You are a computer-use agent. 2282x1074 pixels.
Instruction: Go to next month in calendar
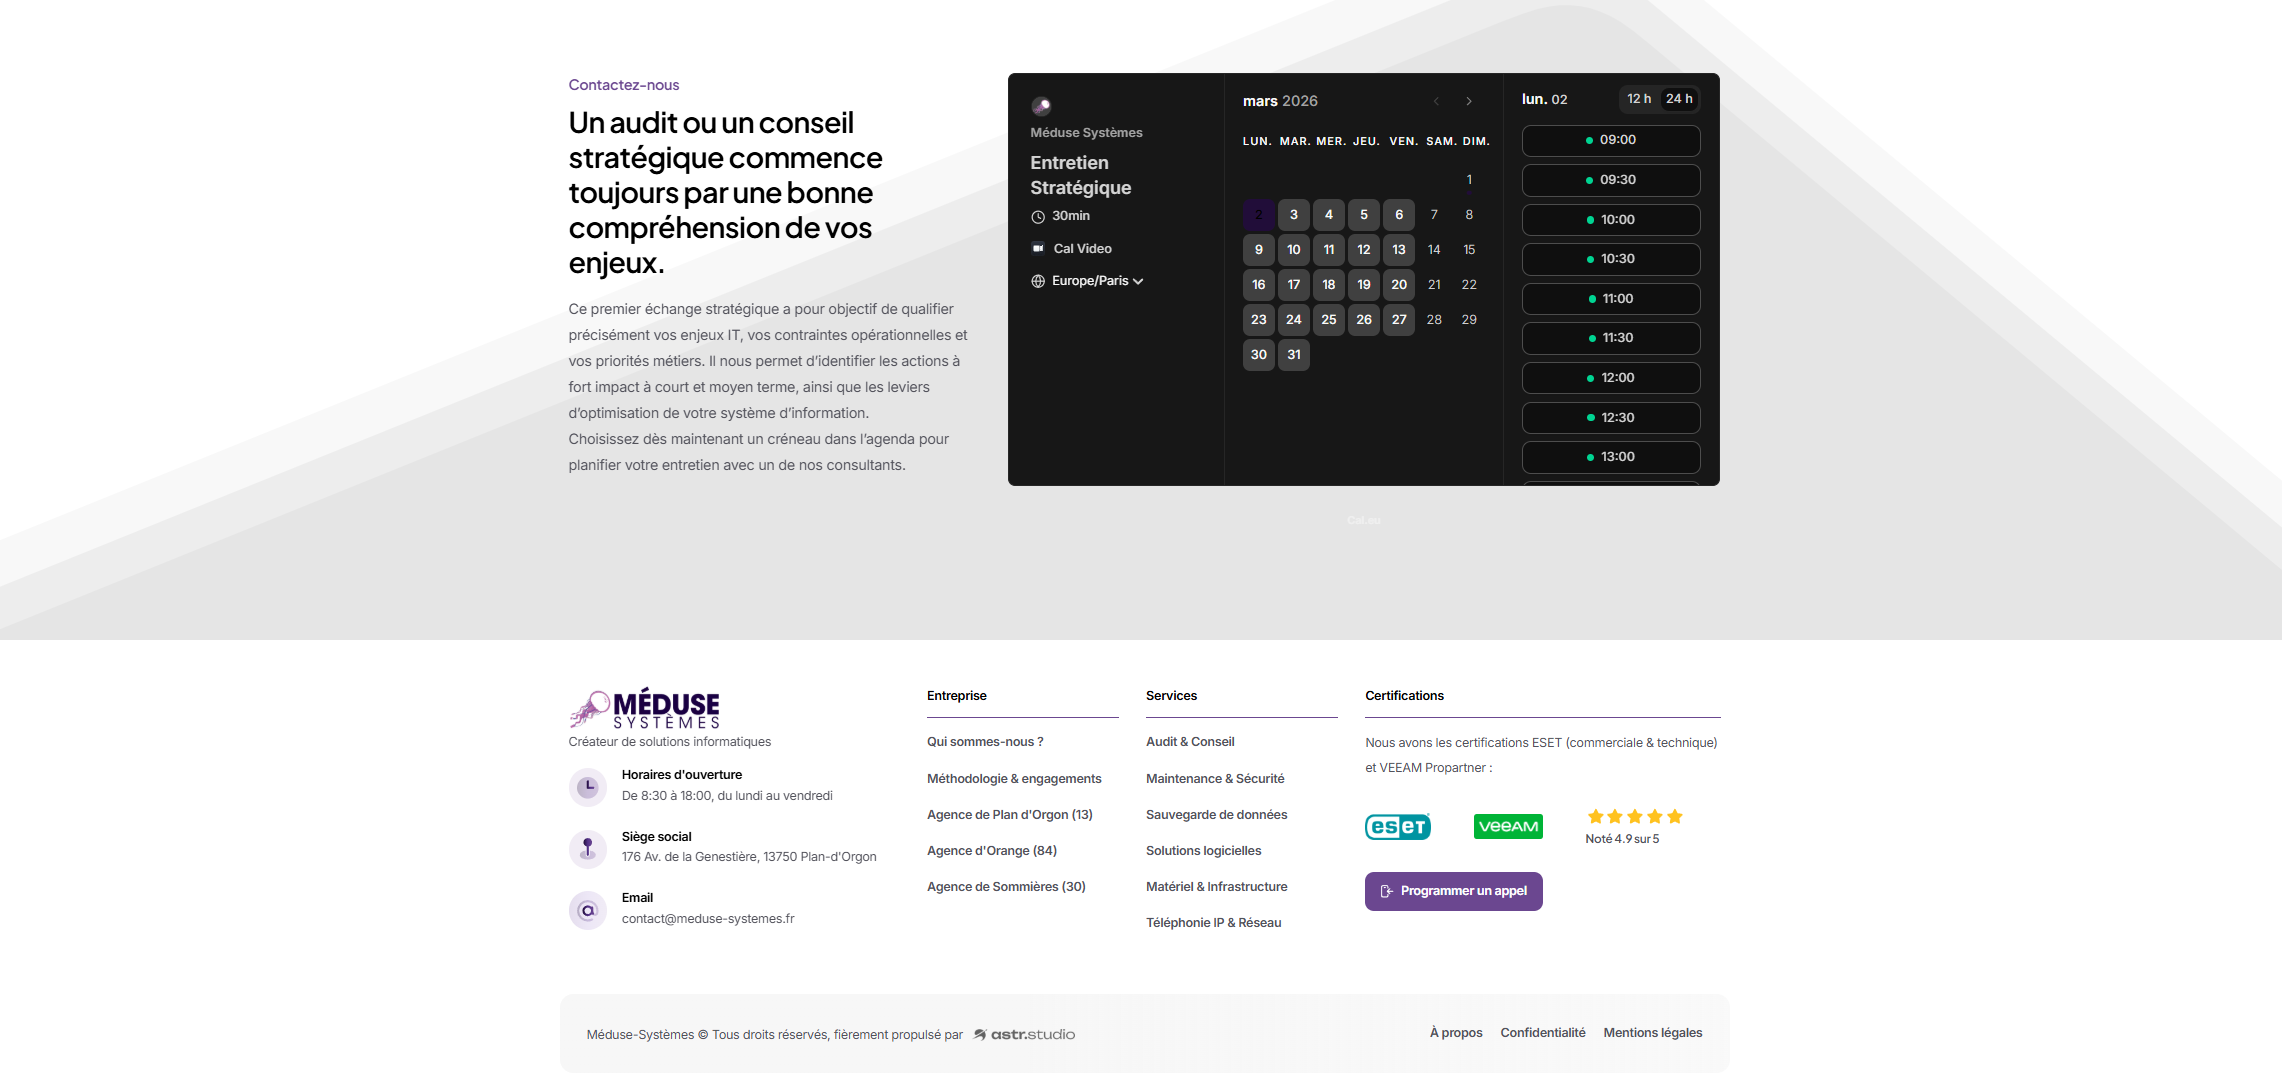coord(1469,102)
